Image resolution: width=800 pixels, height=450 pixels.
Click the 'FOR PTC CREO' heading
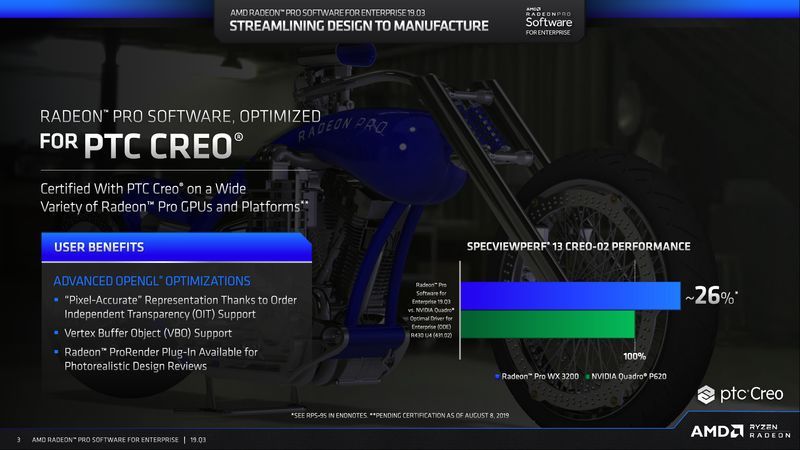pos(141,145)
